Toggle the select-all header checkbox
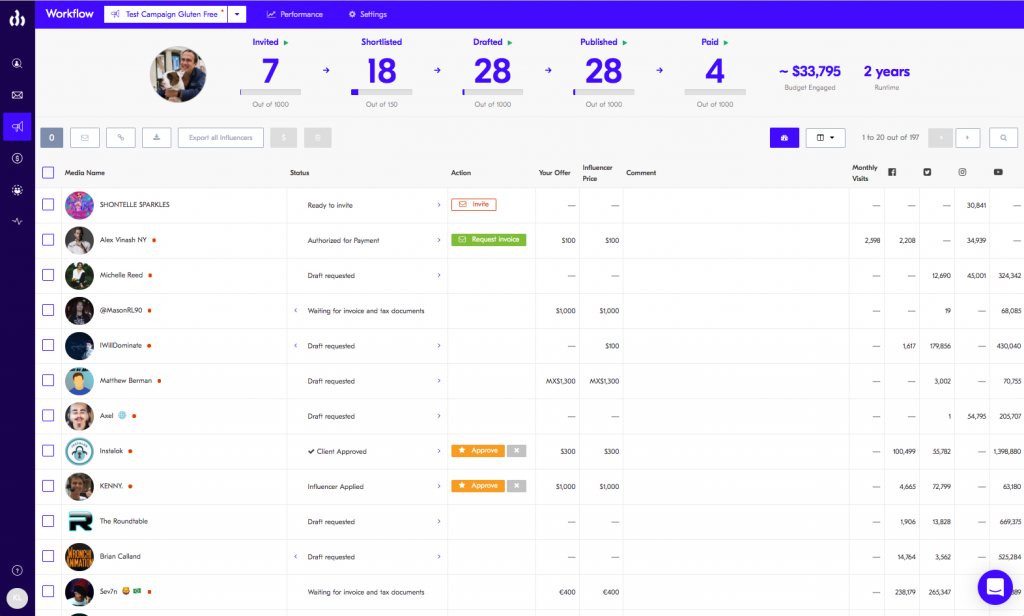 [x=48, y=172]
